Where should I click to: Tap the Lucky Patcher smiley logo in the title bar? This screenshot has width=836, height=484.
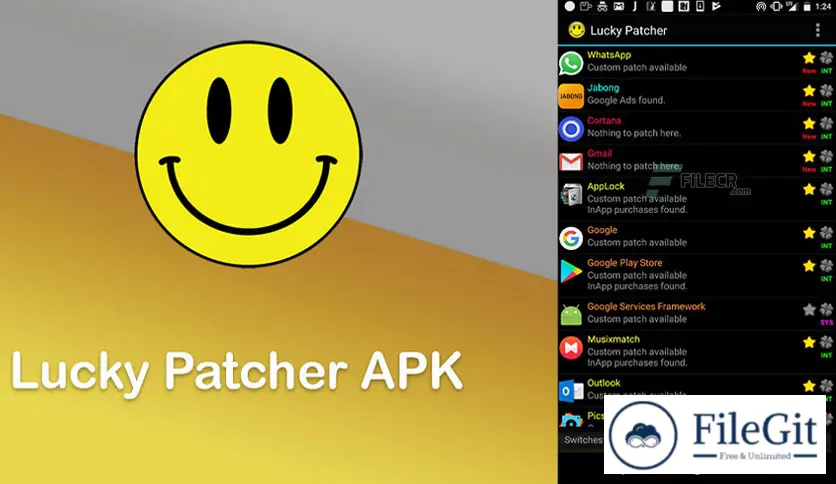(x=576, y=30)
